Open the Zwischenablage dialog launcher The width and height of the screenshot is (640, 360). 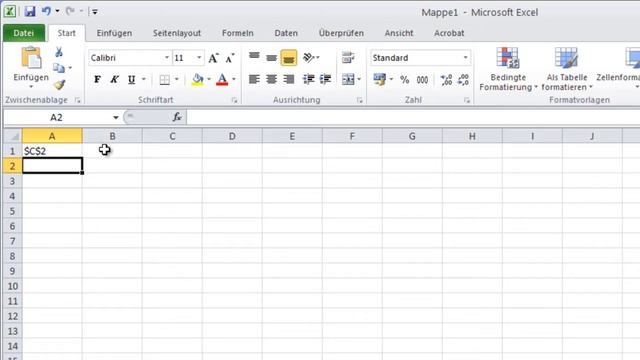click(78, 100)
